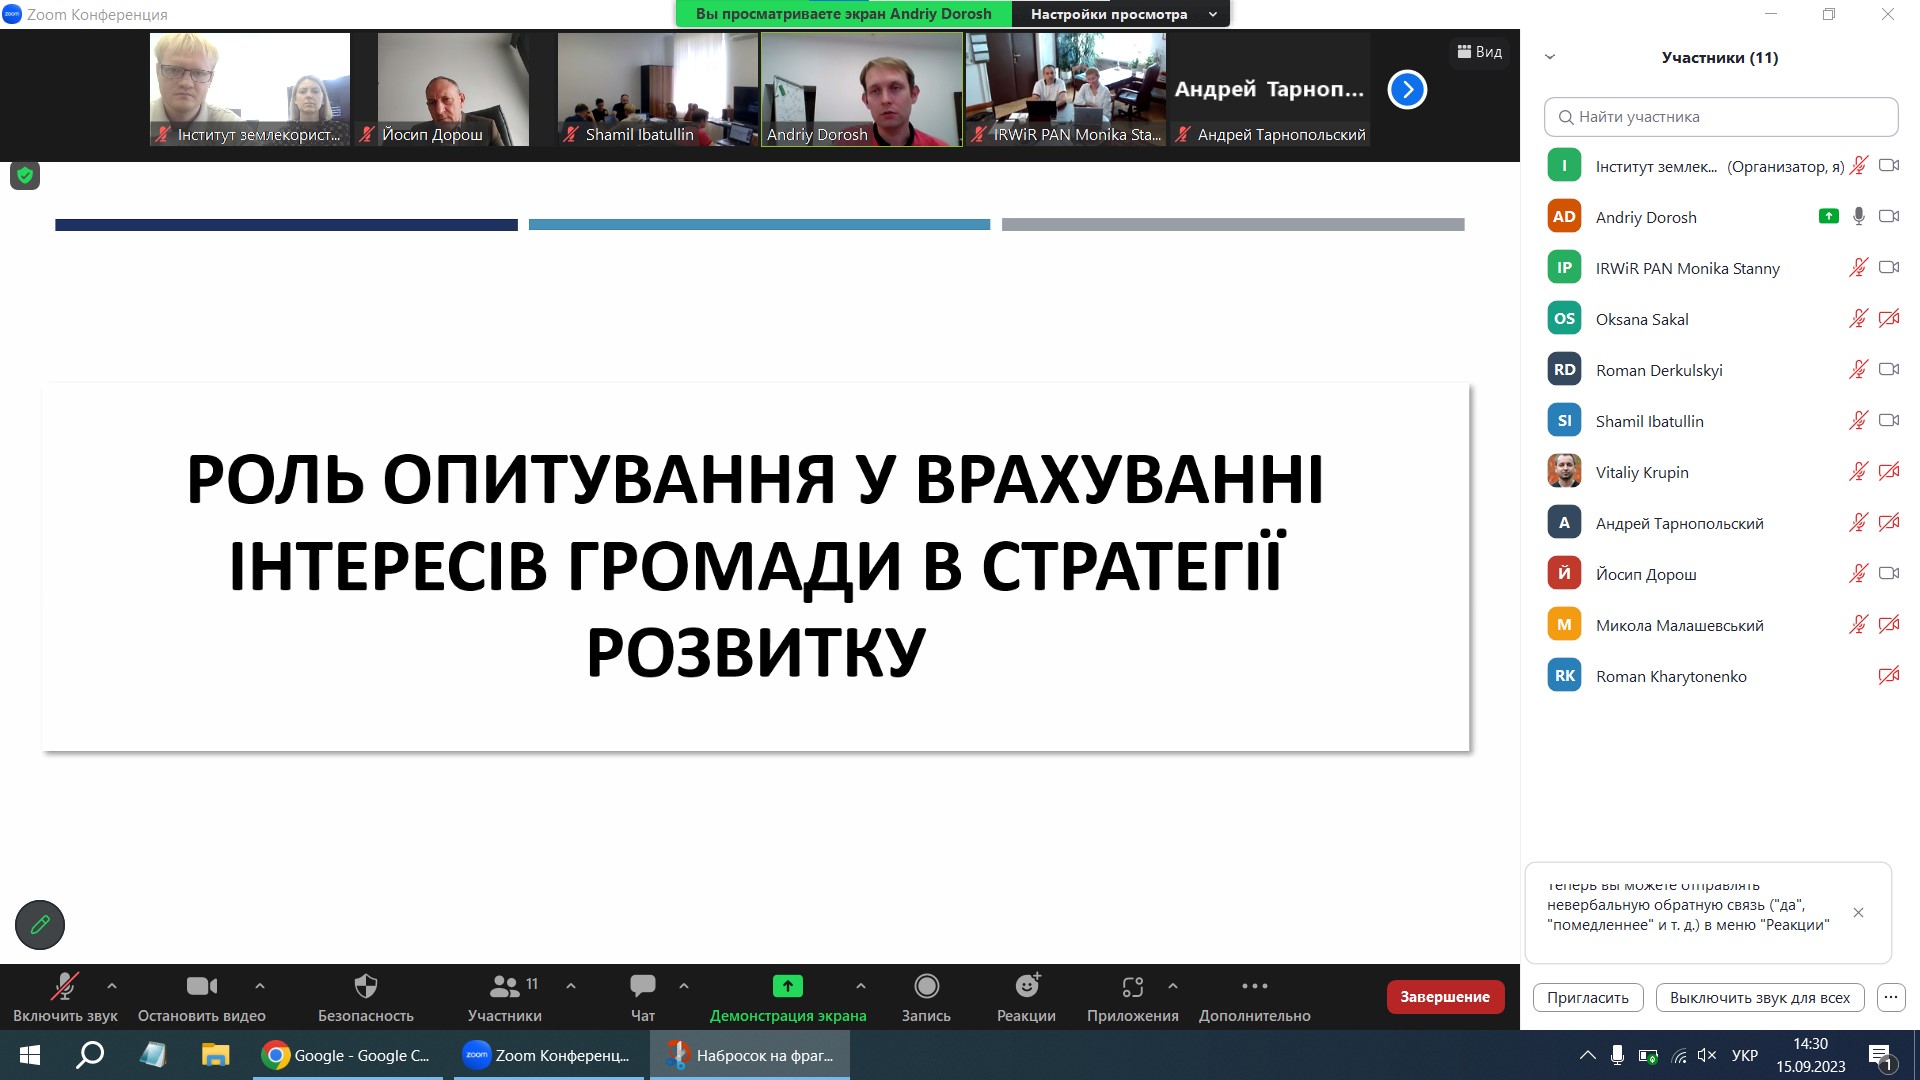Click the Пригласить invite button
The width and height of the screenshot is (1920, 1080).
(x=1587, y=998)
